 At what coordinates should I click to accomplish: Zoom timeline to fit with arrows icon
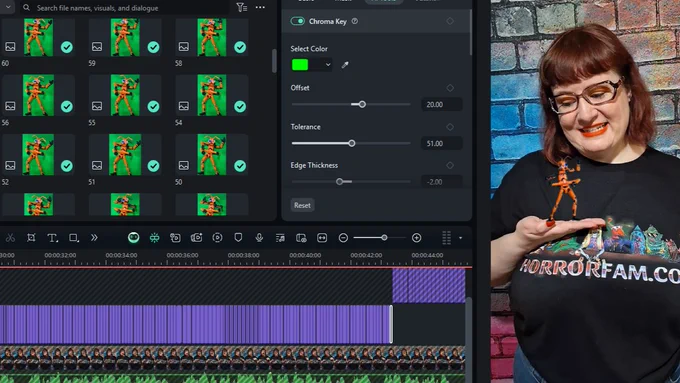tap(322, 238)
